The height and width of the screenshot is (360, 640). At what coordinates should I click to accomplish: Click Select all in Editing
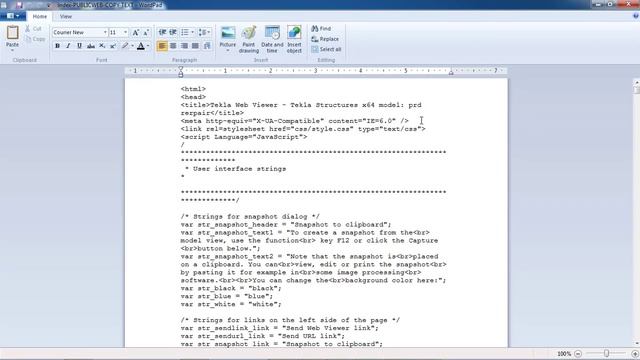tap(326, 49)
